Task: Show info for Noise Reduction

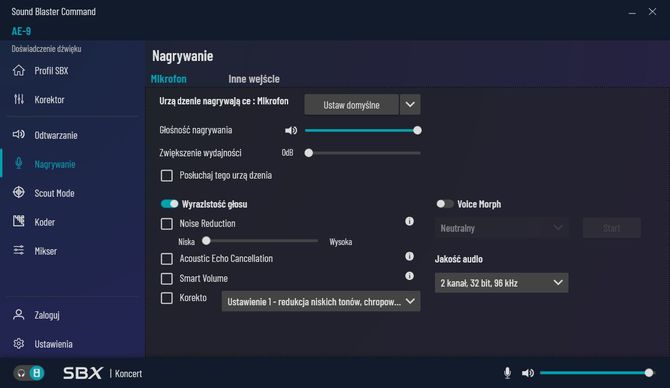Action: [x=409, y=221]
